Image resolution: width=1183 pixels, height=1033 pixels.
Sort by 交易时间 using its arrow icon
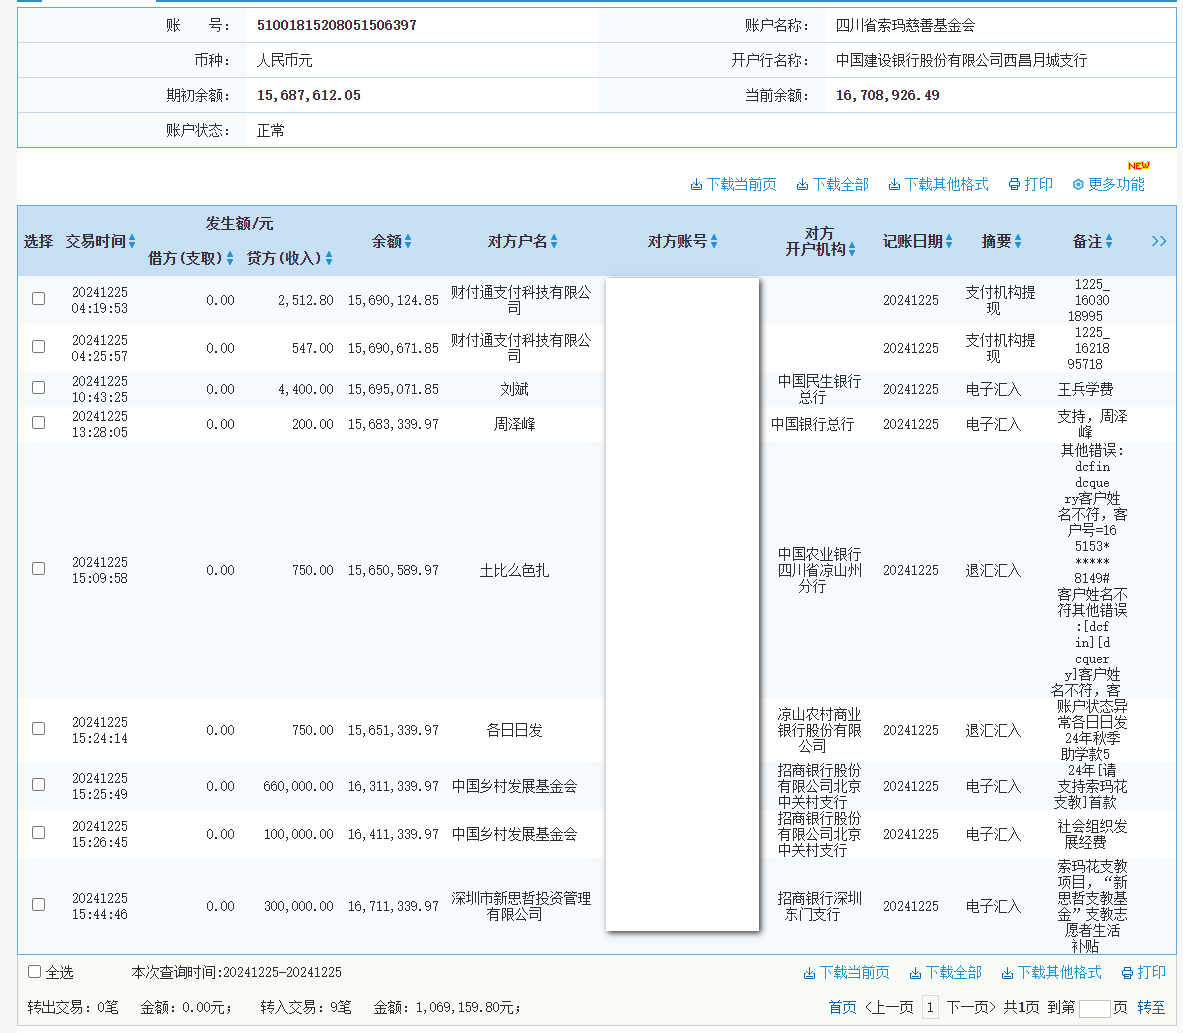[132, 241]
